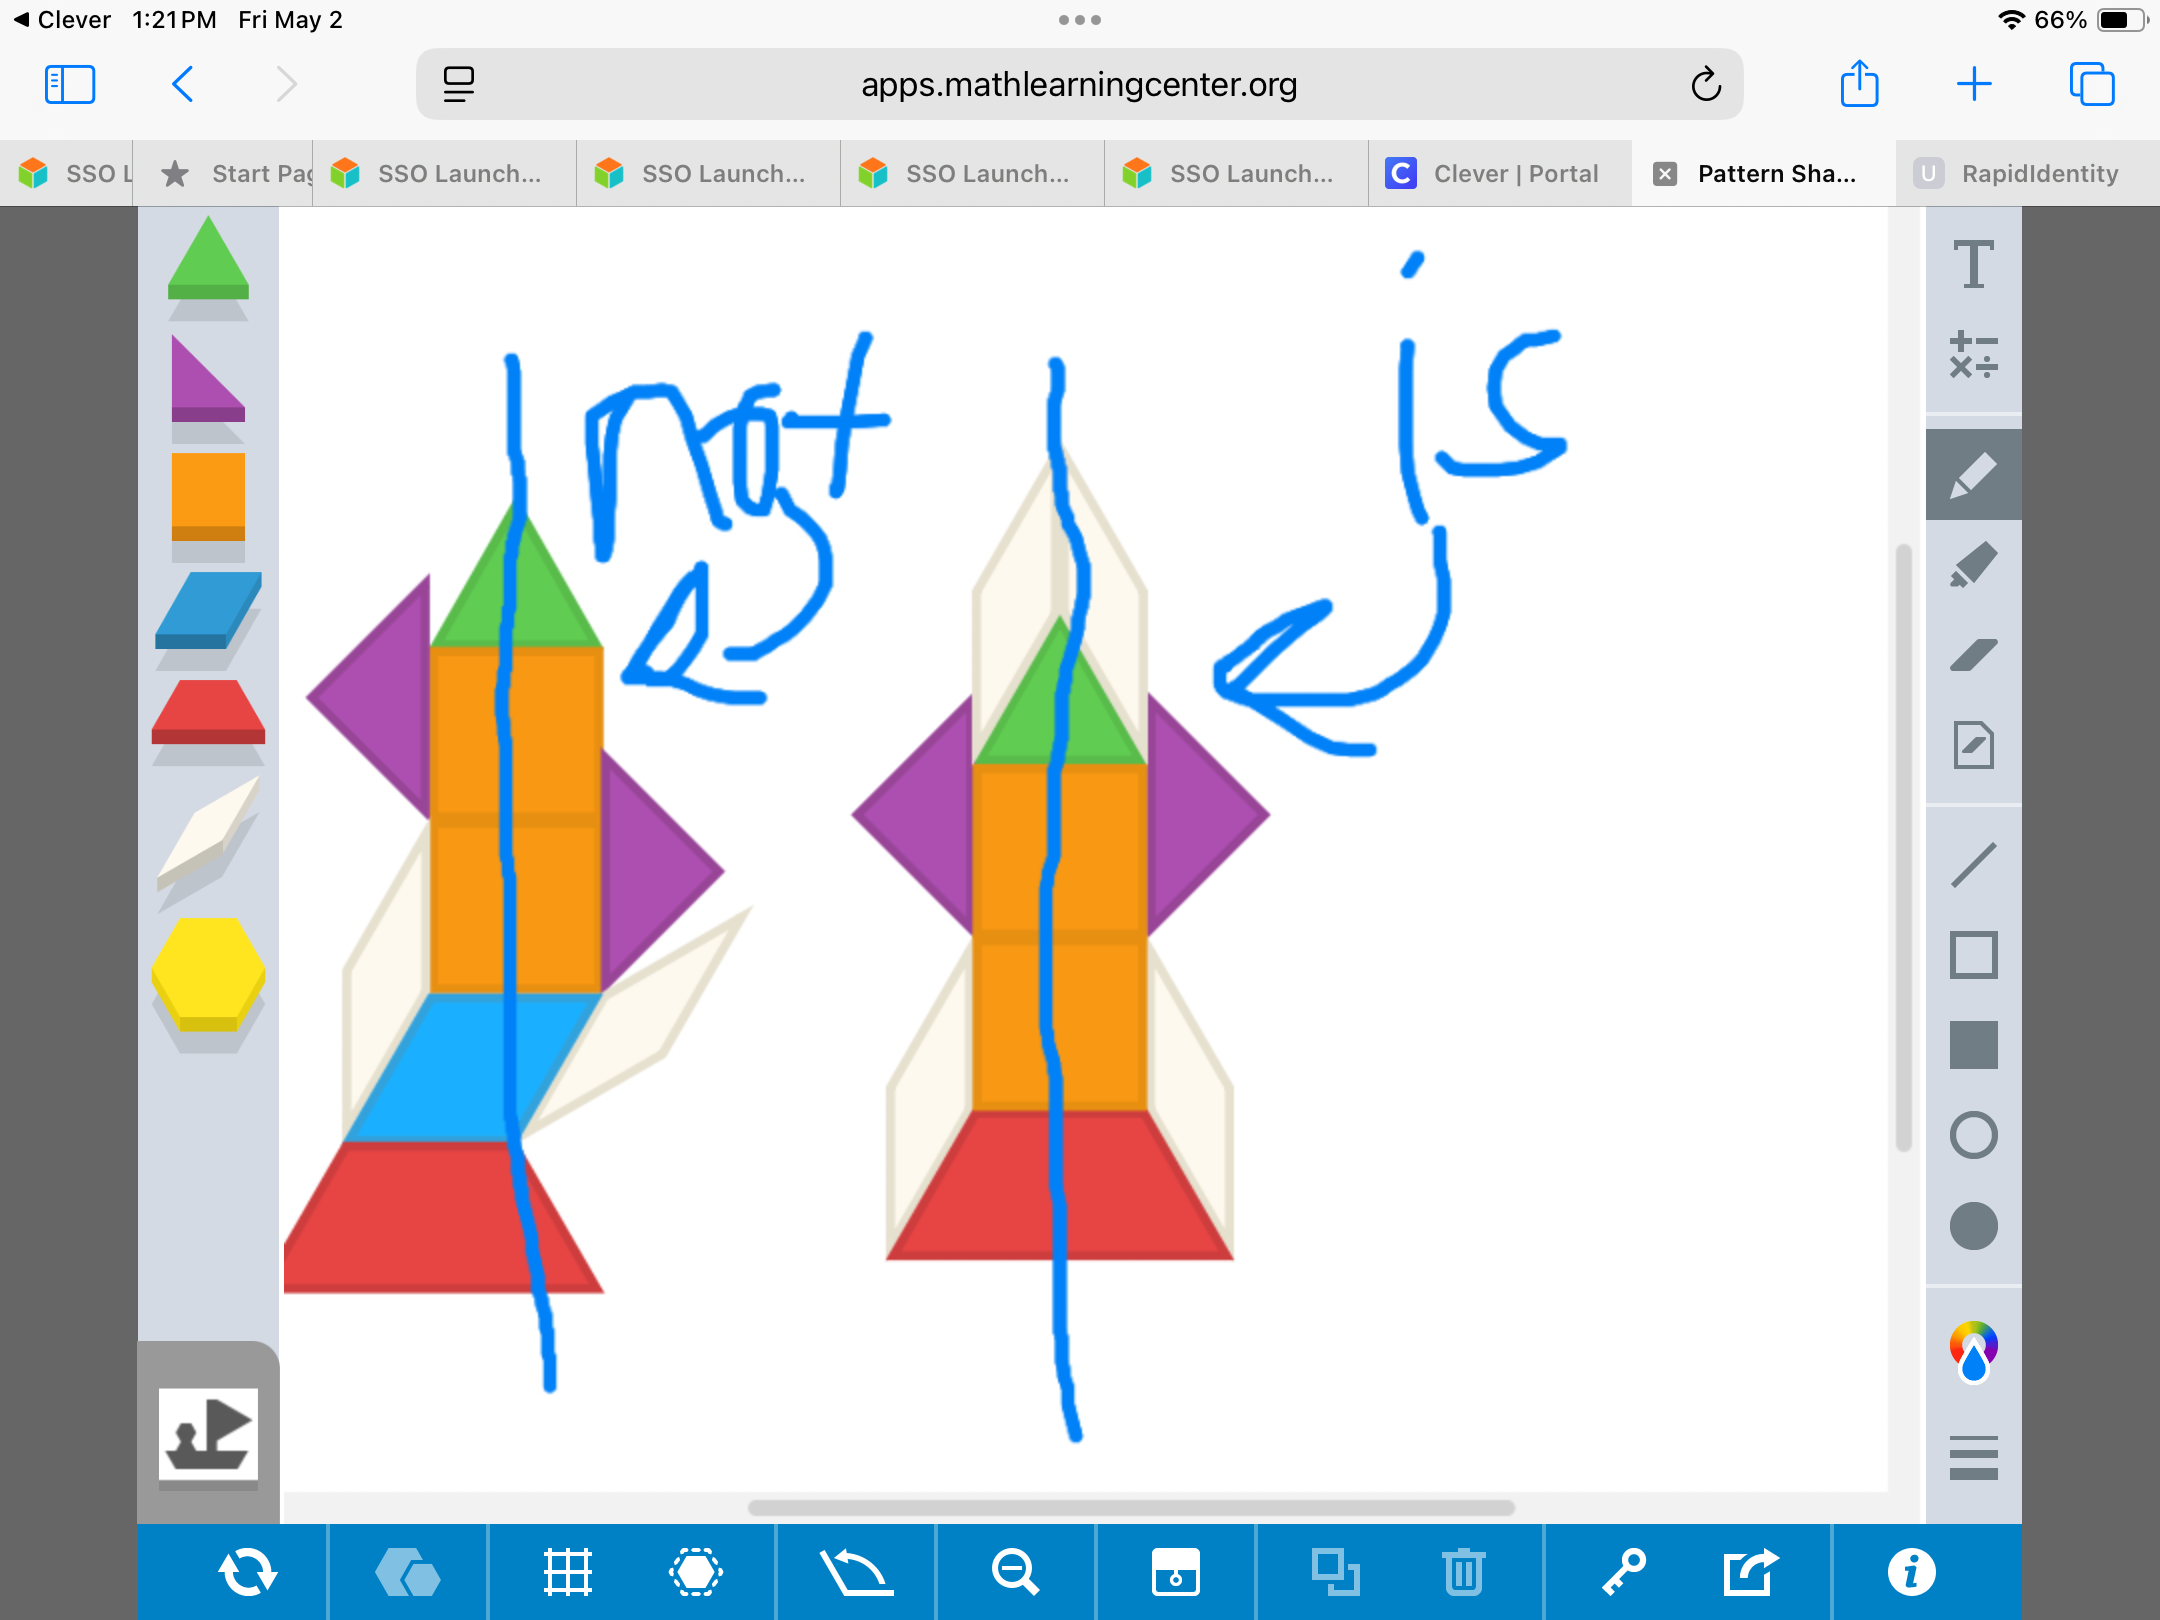Pick the red trapezoid shape

[208, 712]
